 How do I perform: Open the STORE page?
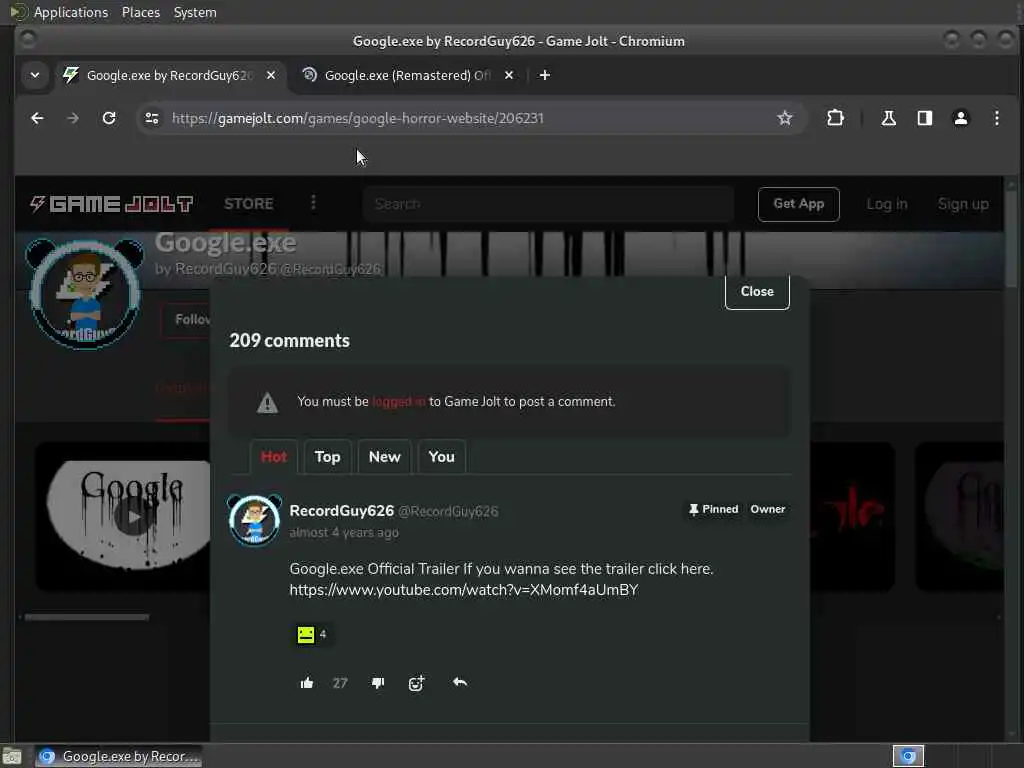coord(249,204)
